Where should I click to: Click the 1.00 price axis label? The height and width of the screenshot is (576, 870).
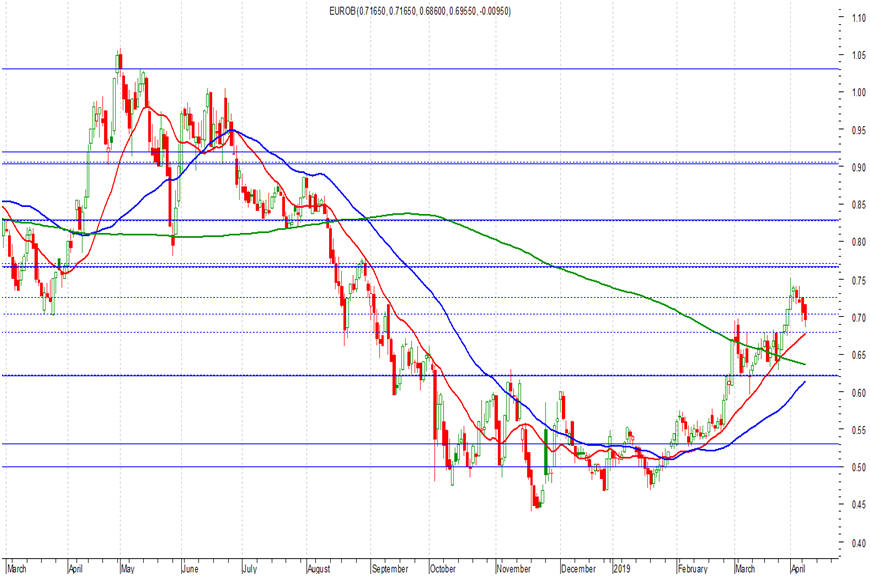(859, 93)
